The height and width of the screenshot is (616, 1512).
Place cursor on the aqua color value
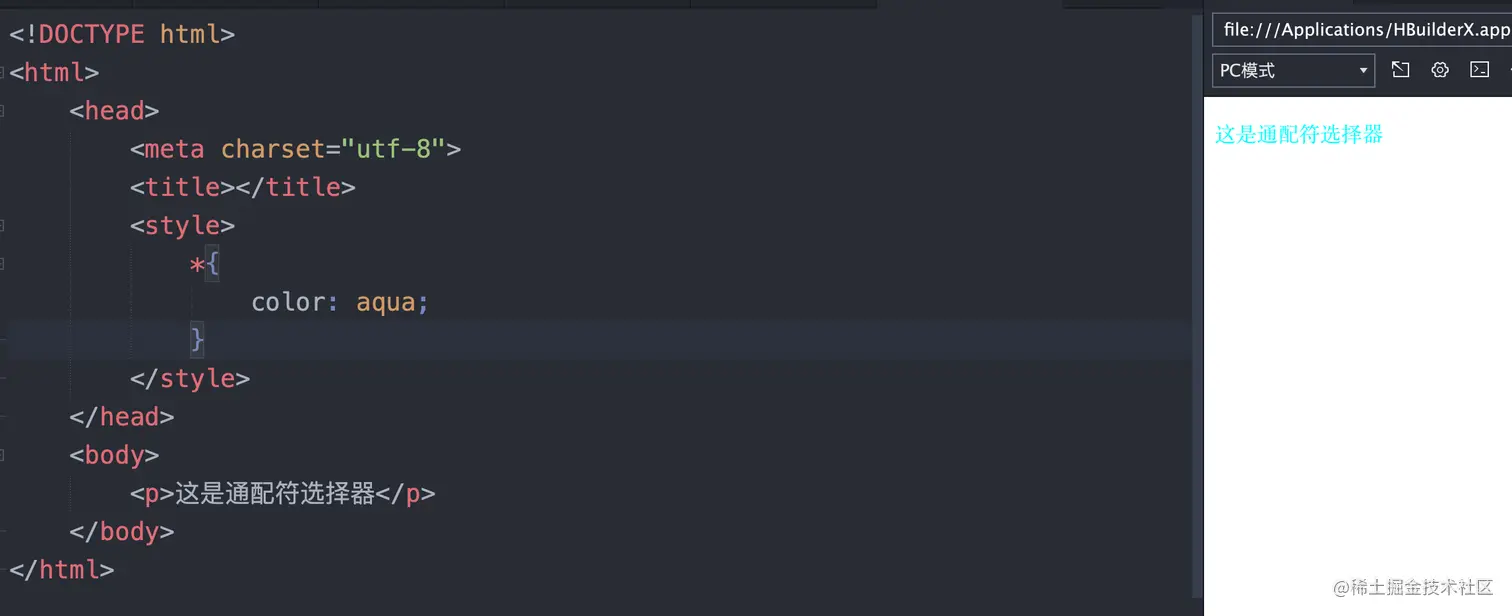tap(385, 302)
